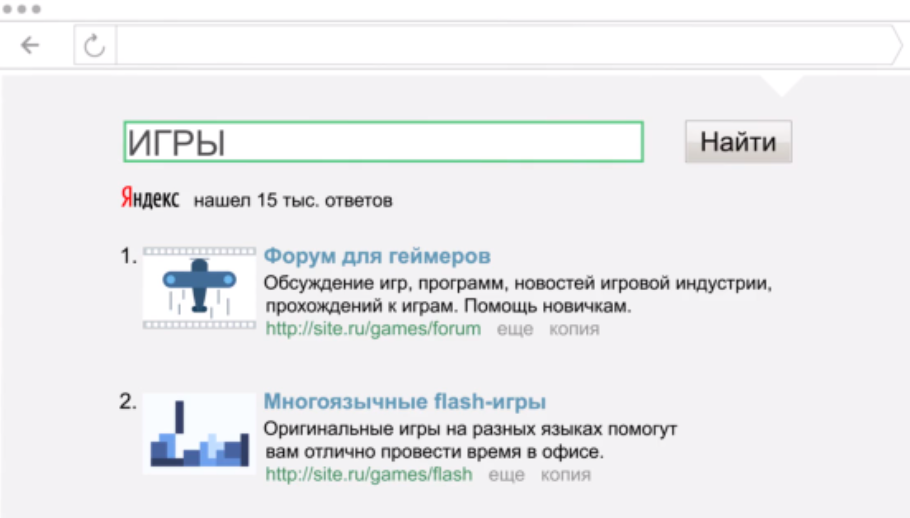
Task: Click the snippet Оригинальные игры на разных языках
Action: 471,440
